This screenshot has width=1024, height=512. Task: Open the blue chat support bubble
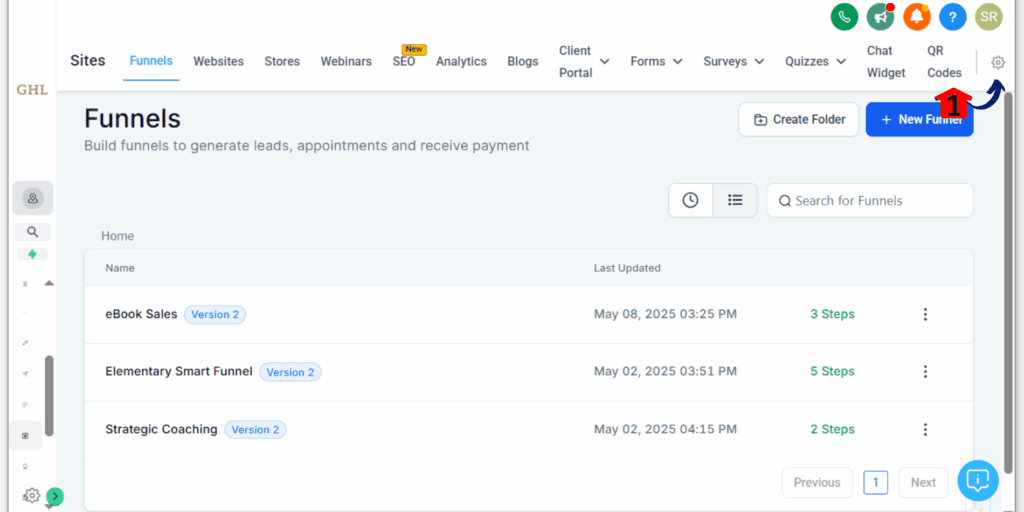[x=978, y=481]
